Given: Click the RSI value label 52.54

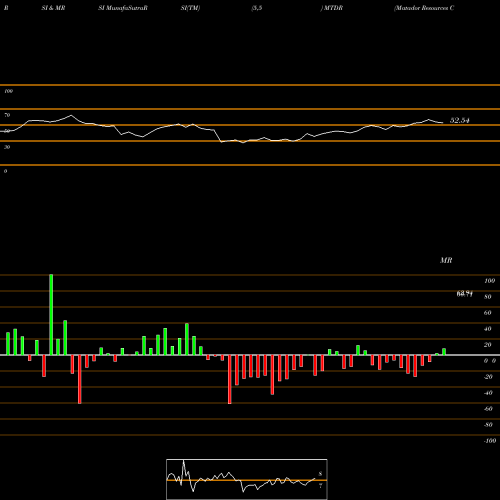Looking at the screenshot, I should pyautogui.click(x=460, y=120).
